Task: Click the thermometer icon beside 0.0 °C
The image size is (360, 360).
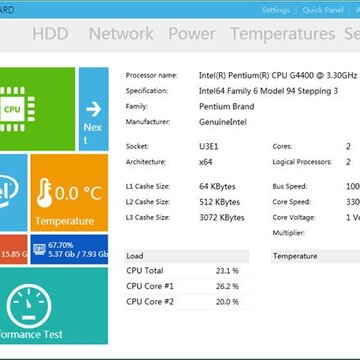Action: coord(44,193)
